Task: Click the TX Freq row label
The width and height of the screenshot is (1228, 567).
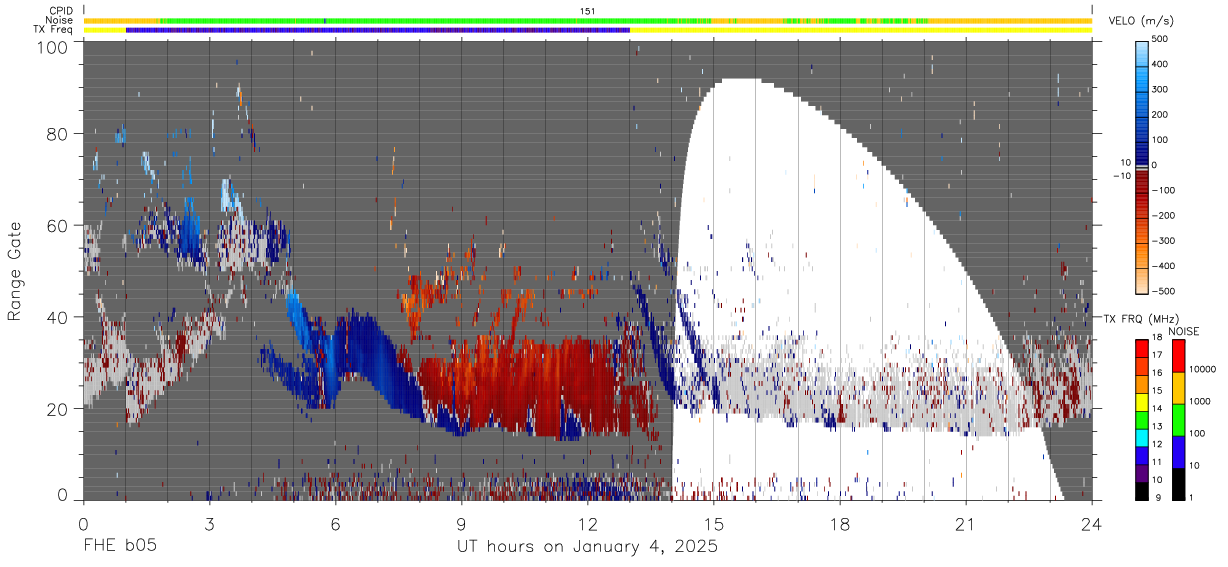Action: coord(54,30)
